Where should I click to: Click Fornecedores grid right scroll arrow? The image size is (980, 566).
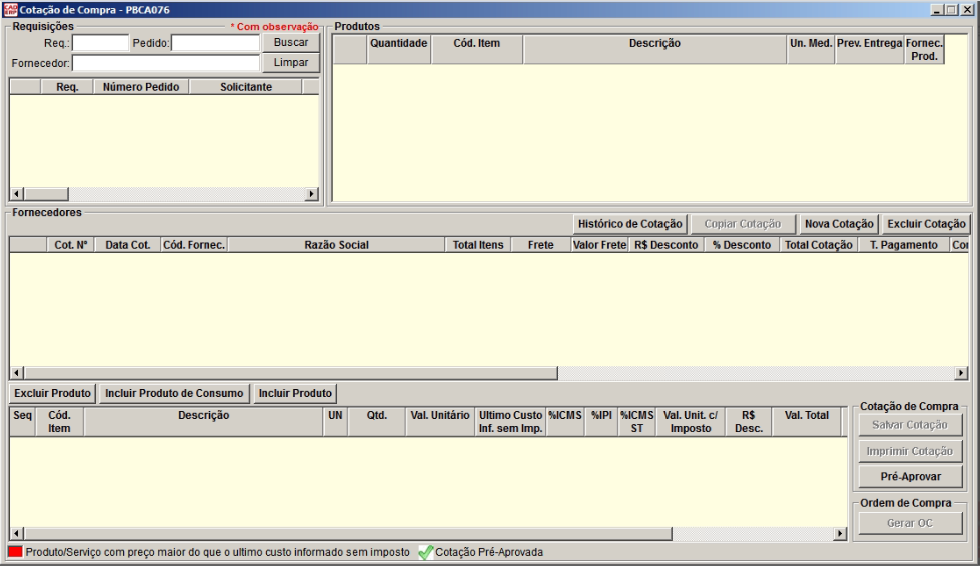961,373
